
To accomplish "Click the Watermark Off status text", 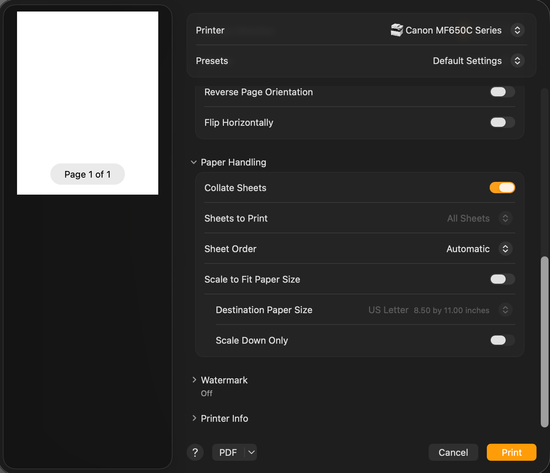I will [x=207, y=393].
